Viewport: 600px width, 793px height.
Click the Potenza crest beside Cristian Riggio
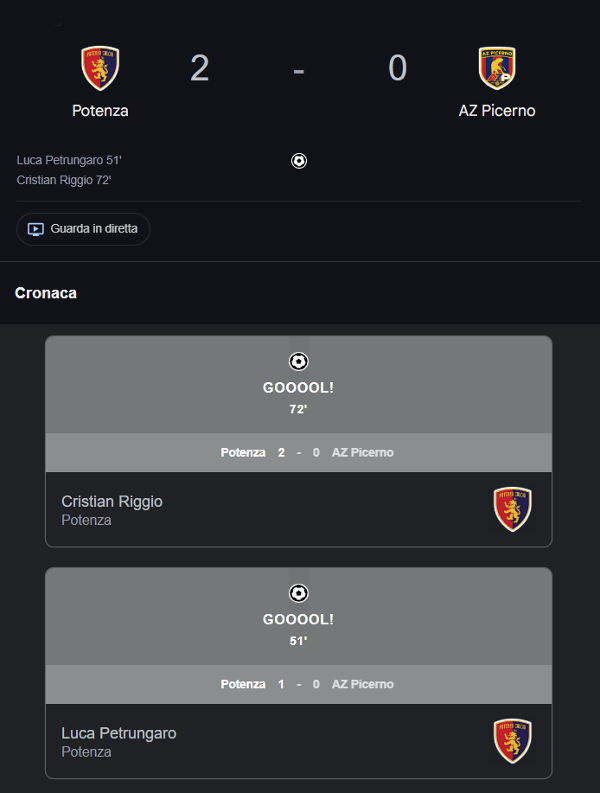pos(512,509)
